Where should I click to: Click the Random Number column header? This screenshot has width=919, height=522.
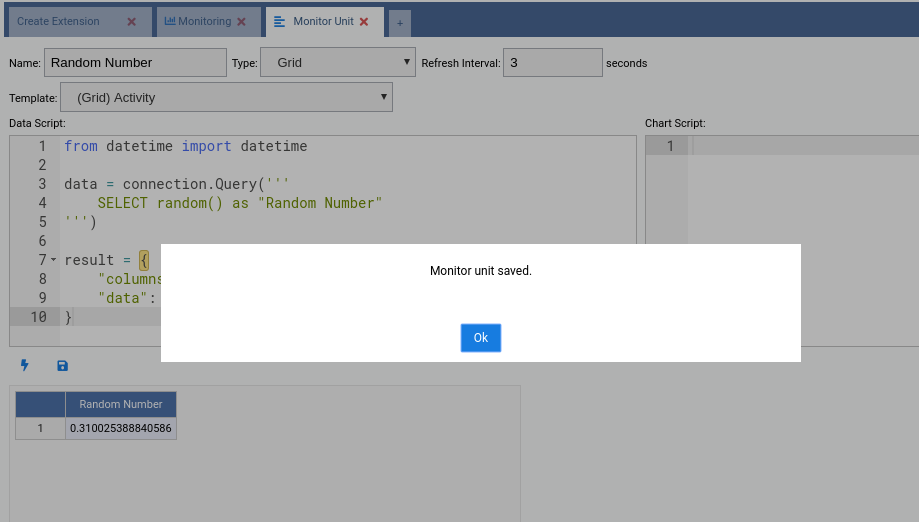point(121,404)
